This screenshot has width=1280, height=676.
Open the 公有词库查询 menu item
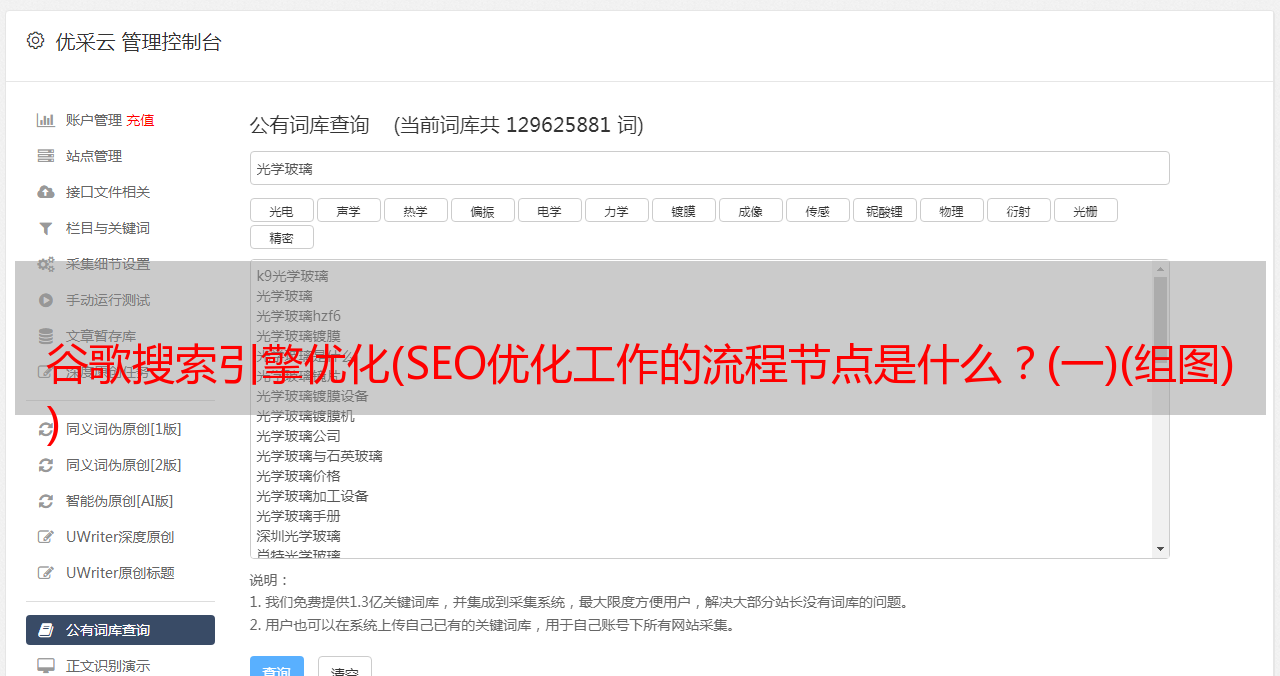click(120, 630)
